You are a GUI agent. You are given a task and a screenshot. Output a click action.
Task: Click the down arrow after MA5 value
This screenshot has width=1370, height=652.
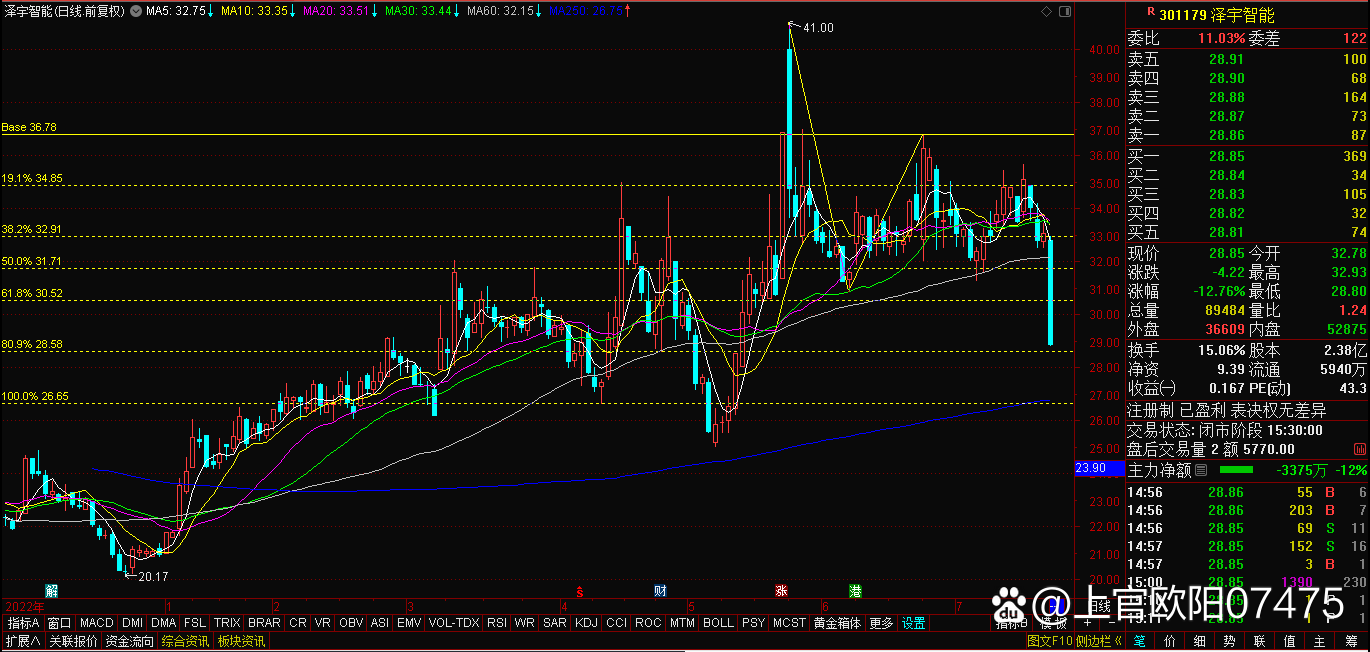tap(211, 11)
